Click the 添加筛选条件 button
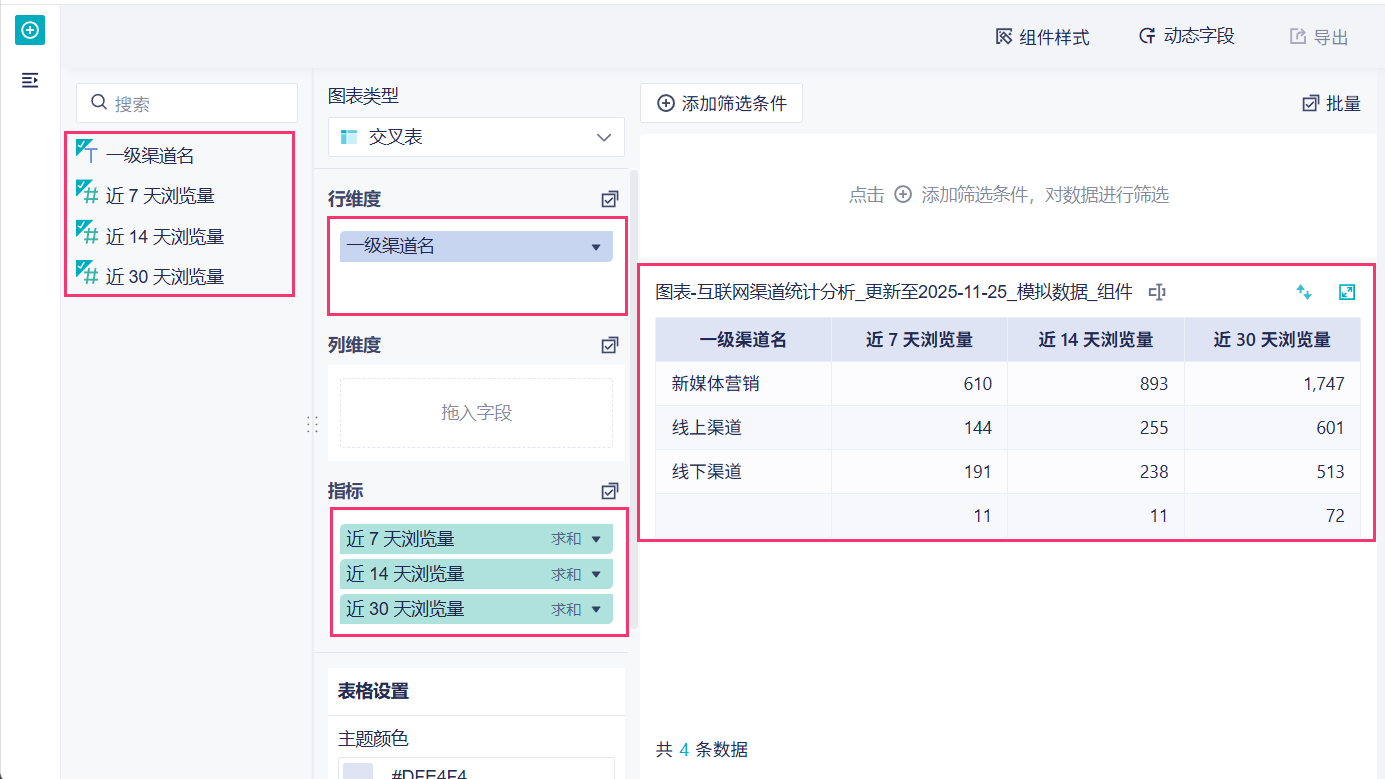 point(721,103)
